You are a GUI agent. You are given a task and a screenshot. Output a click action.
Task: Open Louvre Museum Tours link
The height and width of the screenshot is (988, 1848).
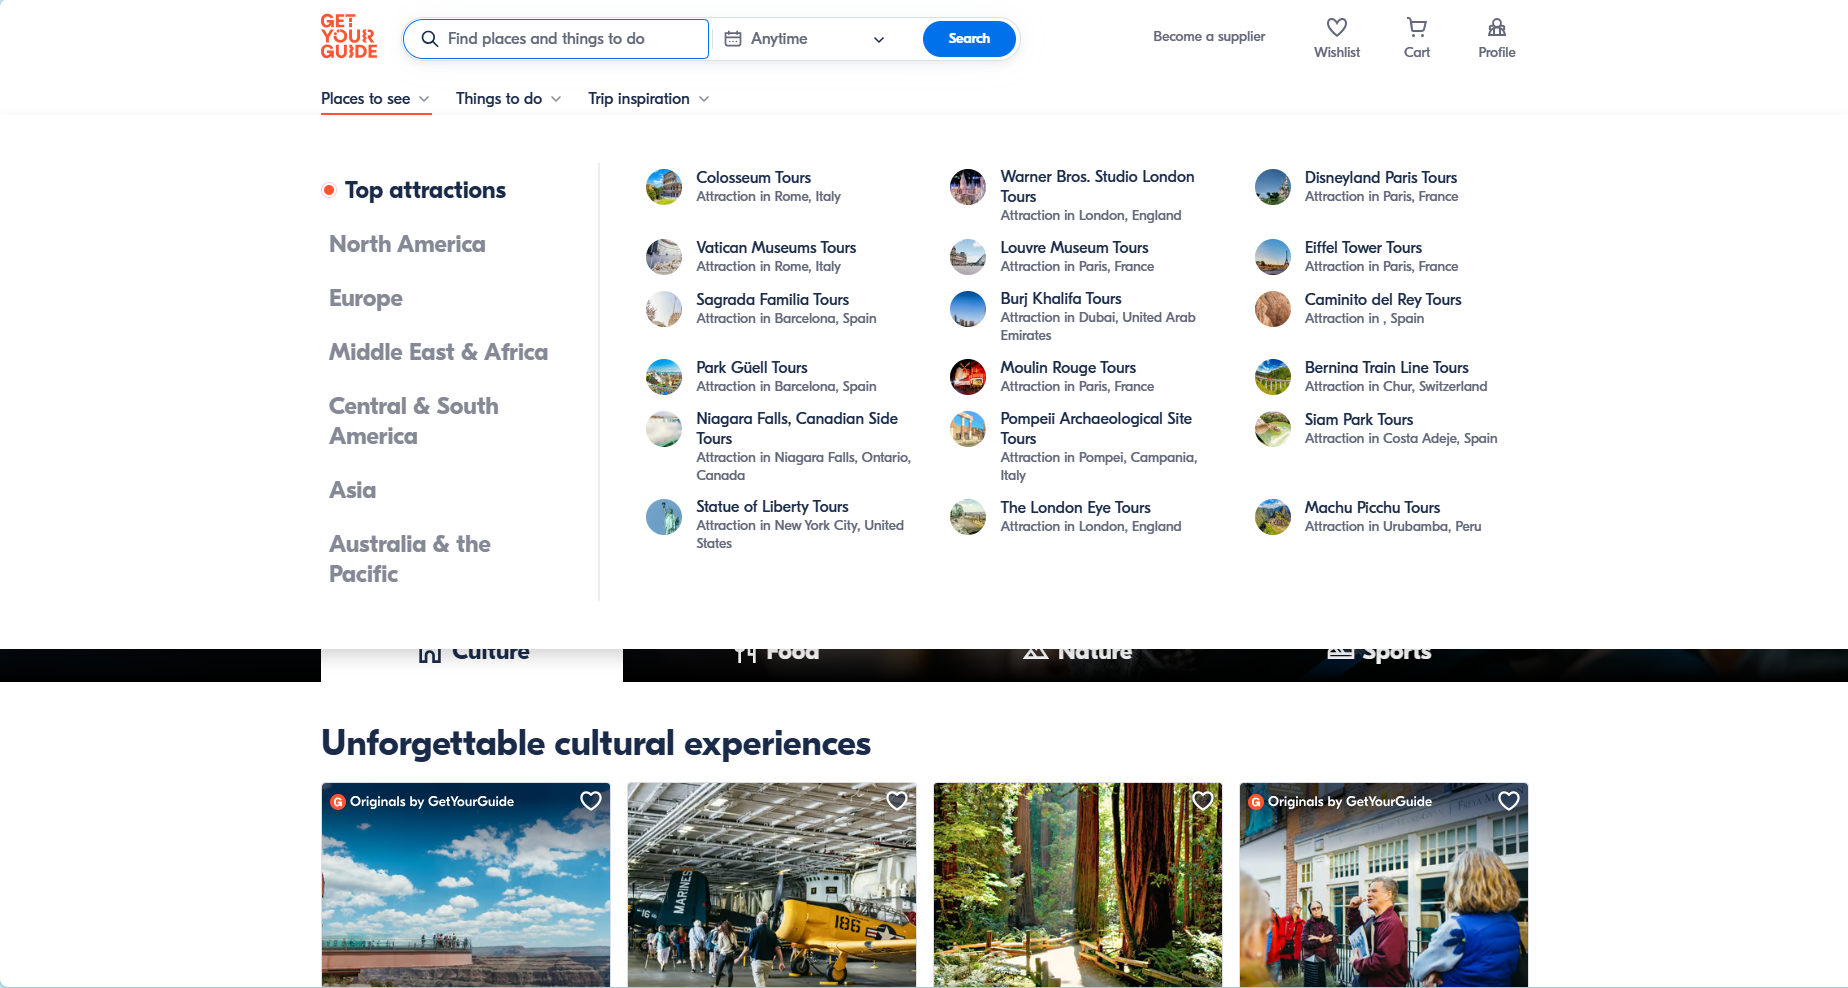pyautogui.click(x=1074, y=248)
